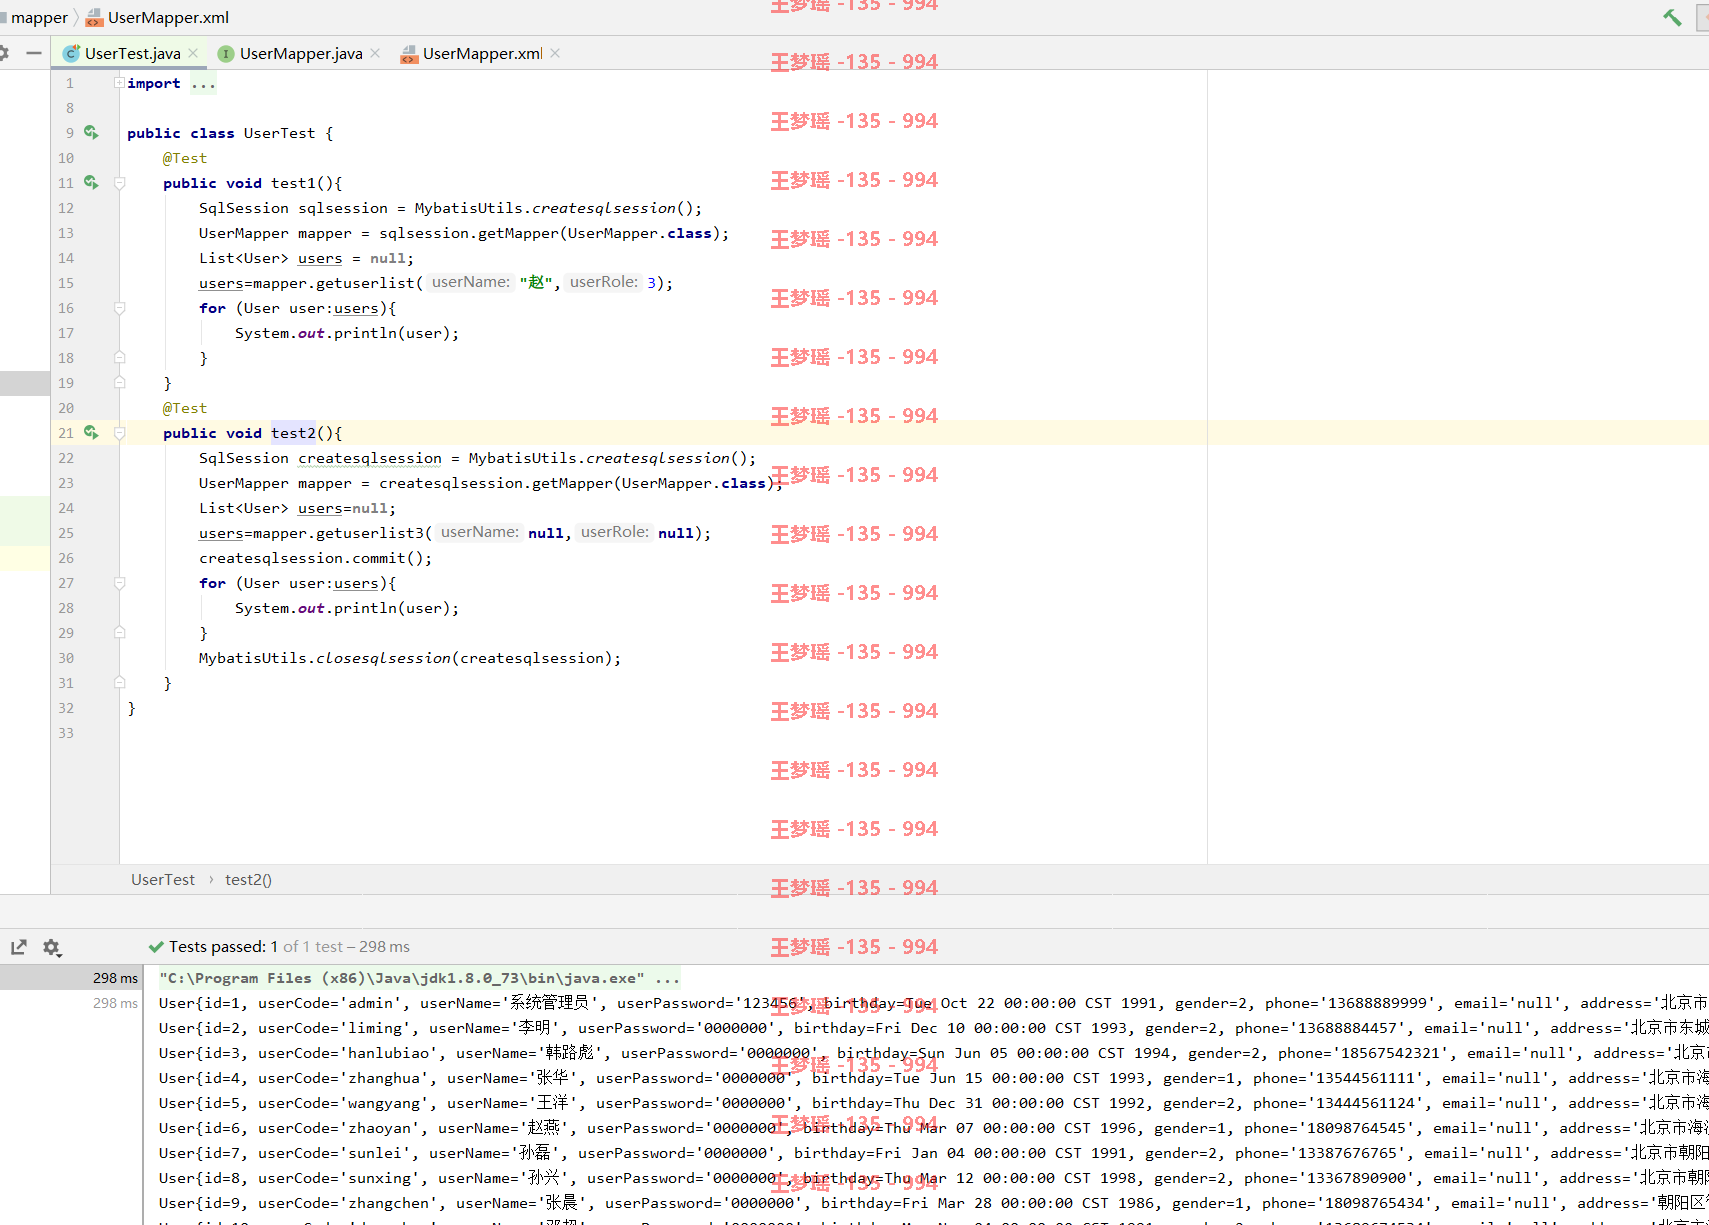This screenshot has width=1709, height=1225.
Task: Click the green Tests passed checkmark
Action: coord(156,947)
